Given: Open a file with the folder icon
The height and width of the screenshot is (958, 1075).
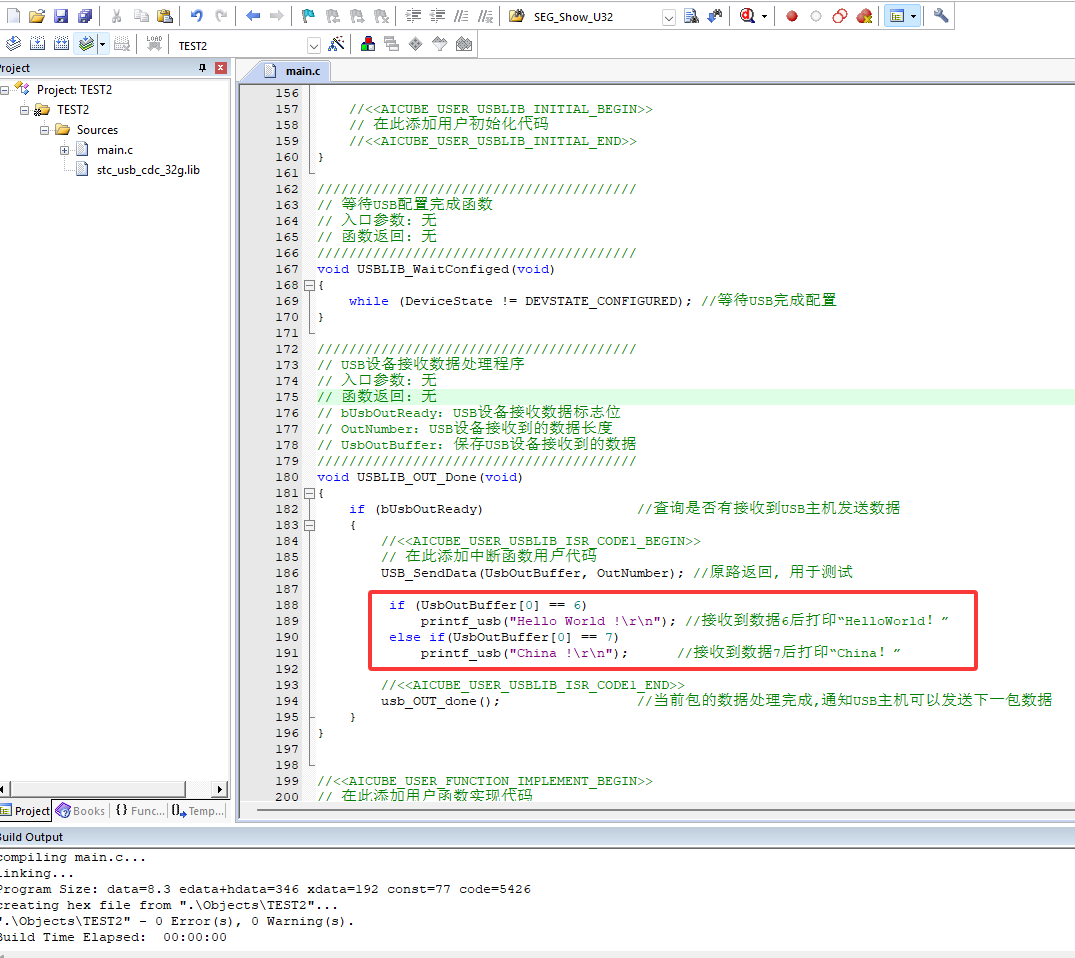Looking at the screenshot, I should tap(37, 16).
